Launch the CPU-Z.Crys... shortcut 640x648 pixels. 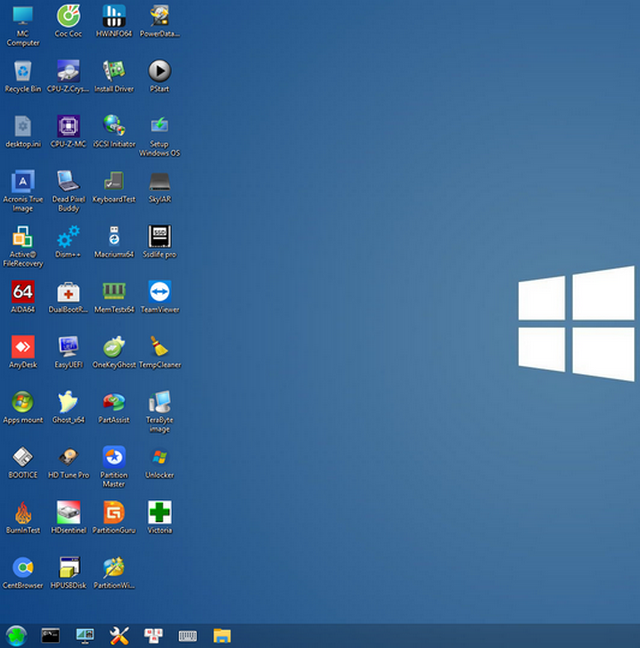click(68, 76)
